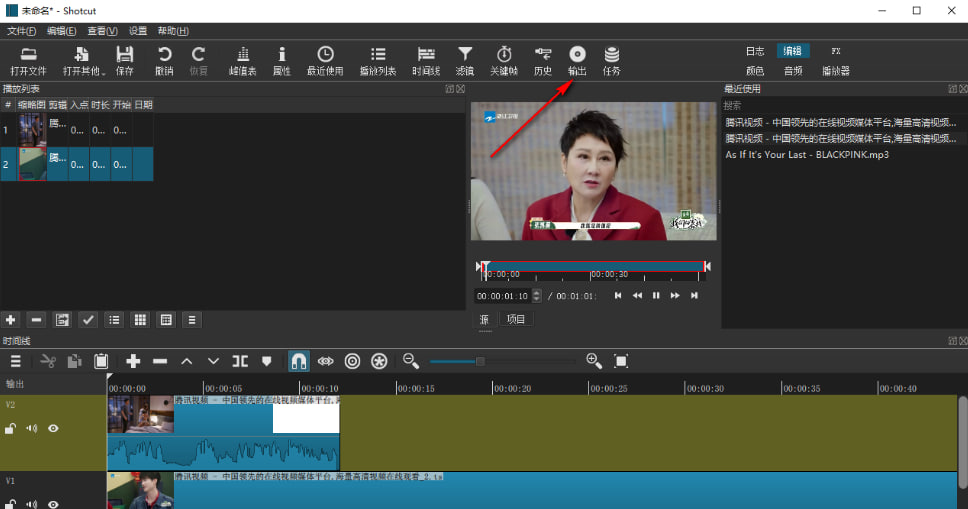Hide track V2 with the eye icon

coord(54,428)
